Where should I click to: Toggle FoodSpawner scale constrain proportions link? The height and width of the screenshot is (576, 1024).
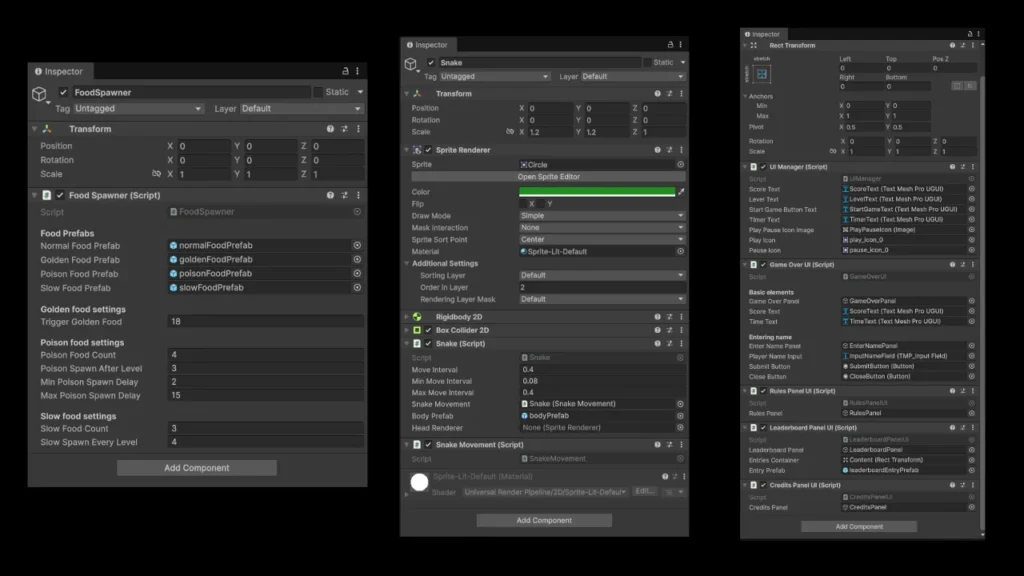point(156,174)
